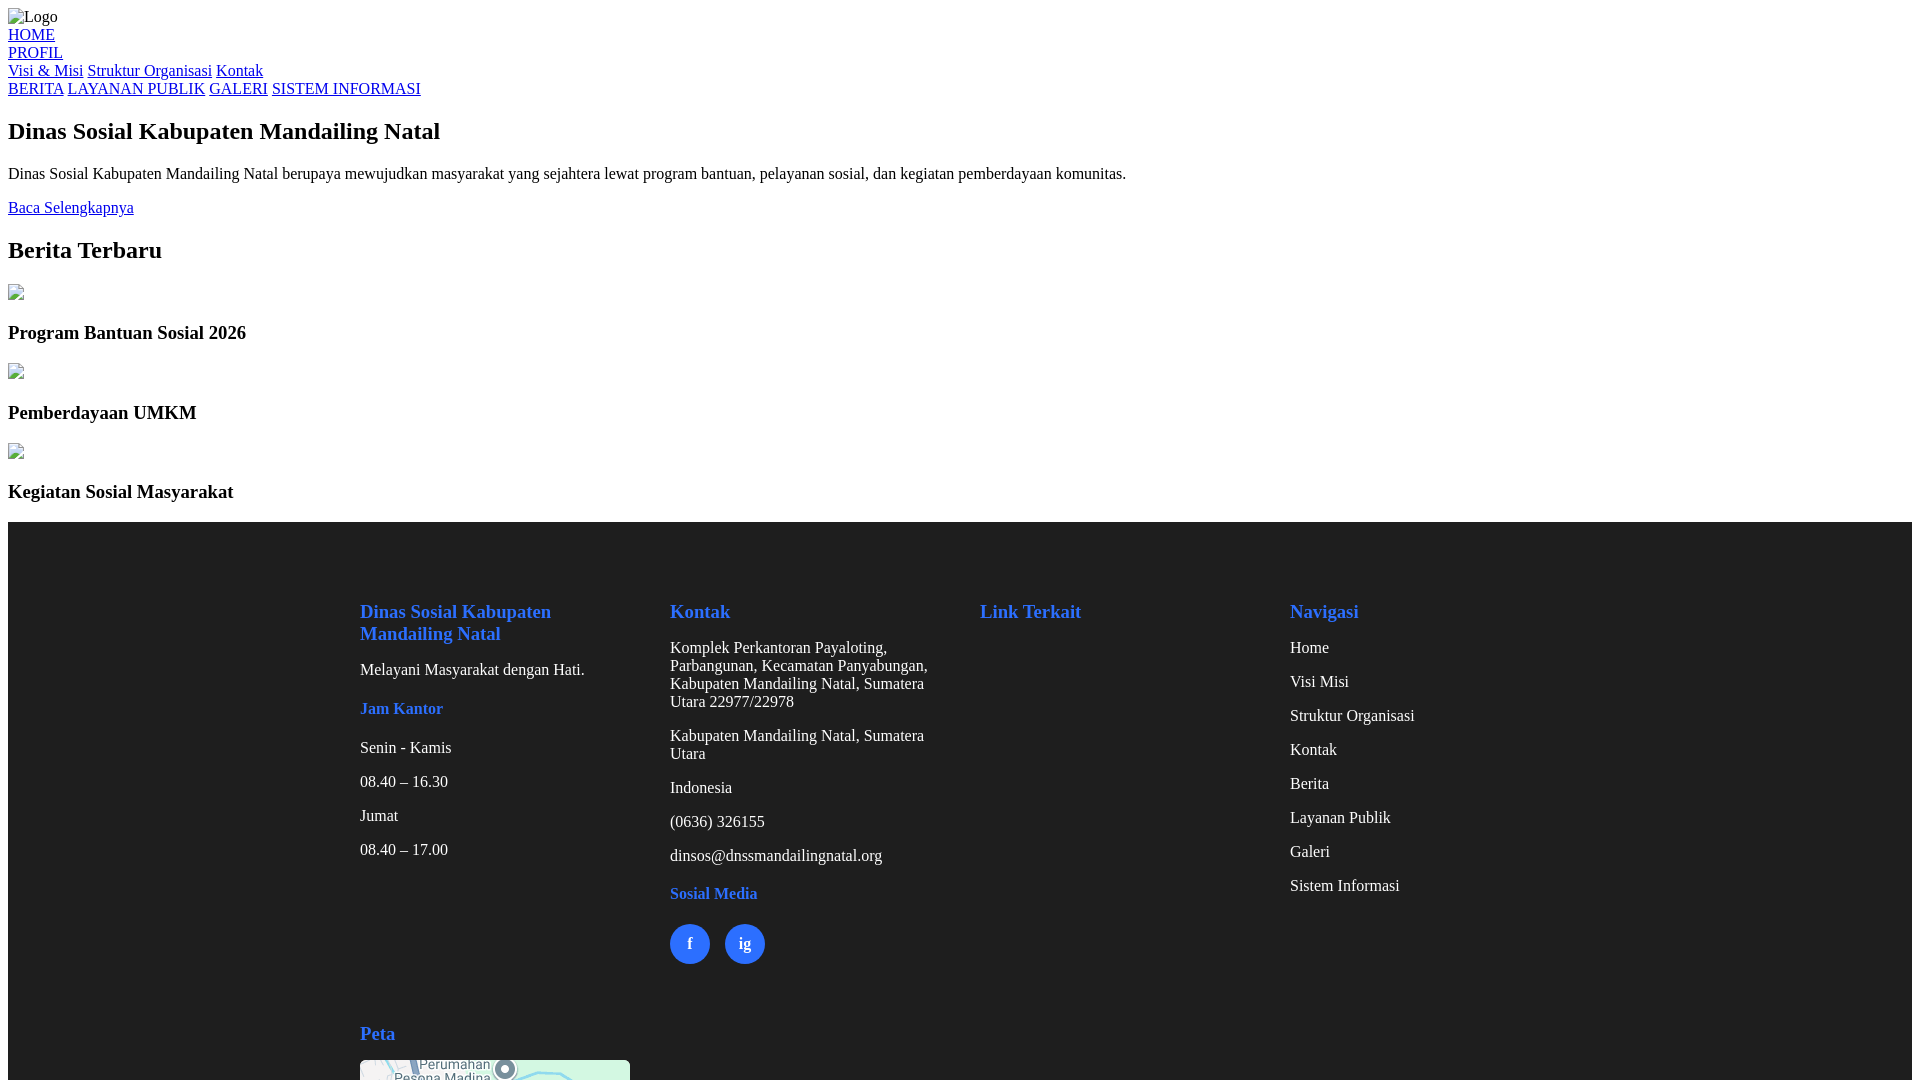Click the Pemberdayaan UMKM headline
Screen dimensions: 1920x1080
coord(102,413)
